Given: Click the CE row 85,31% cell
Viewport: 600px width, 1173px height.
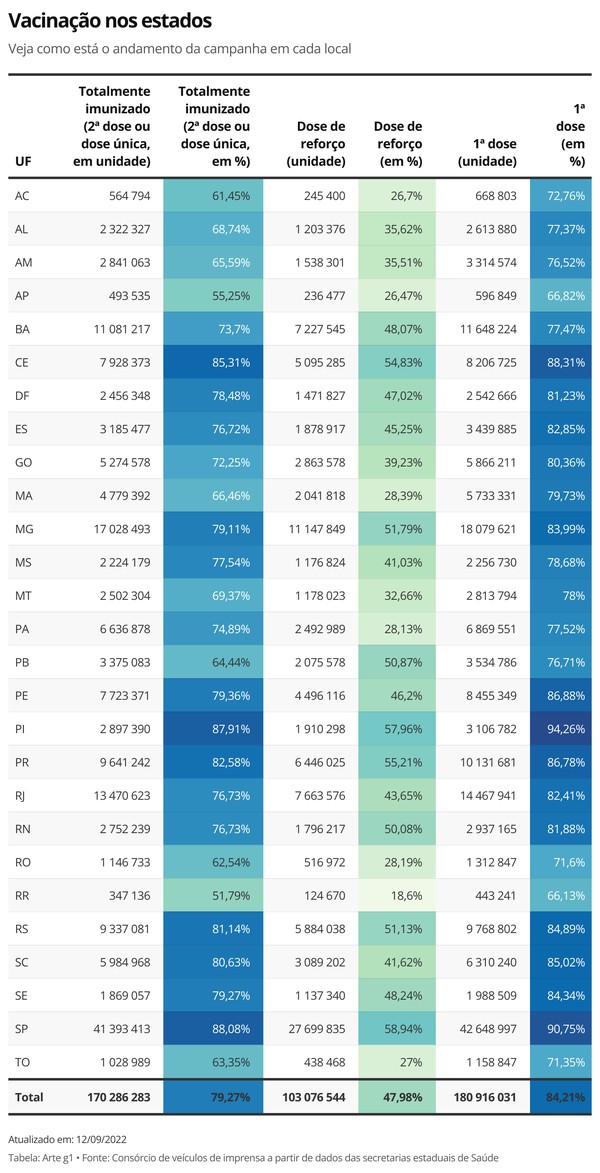Looking at the screenshot, I should pyautogui.click(x=212, y=362).
